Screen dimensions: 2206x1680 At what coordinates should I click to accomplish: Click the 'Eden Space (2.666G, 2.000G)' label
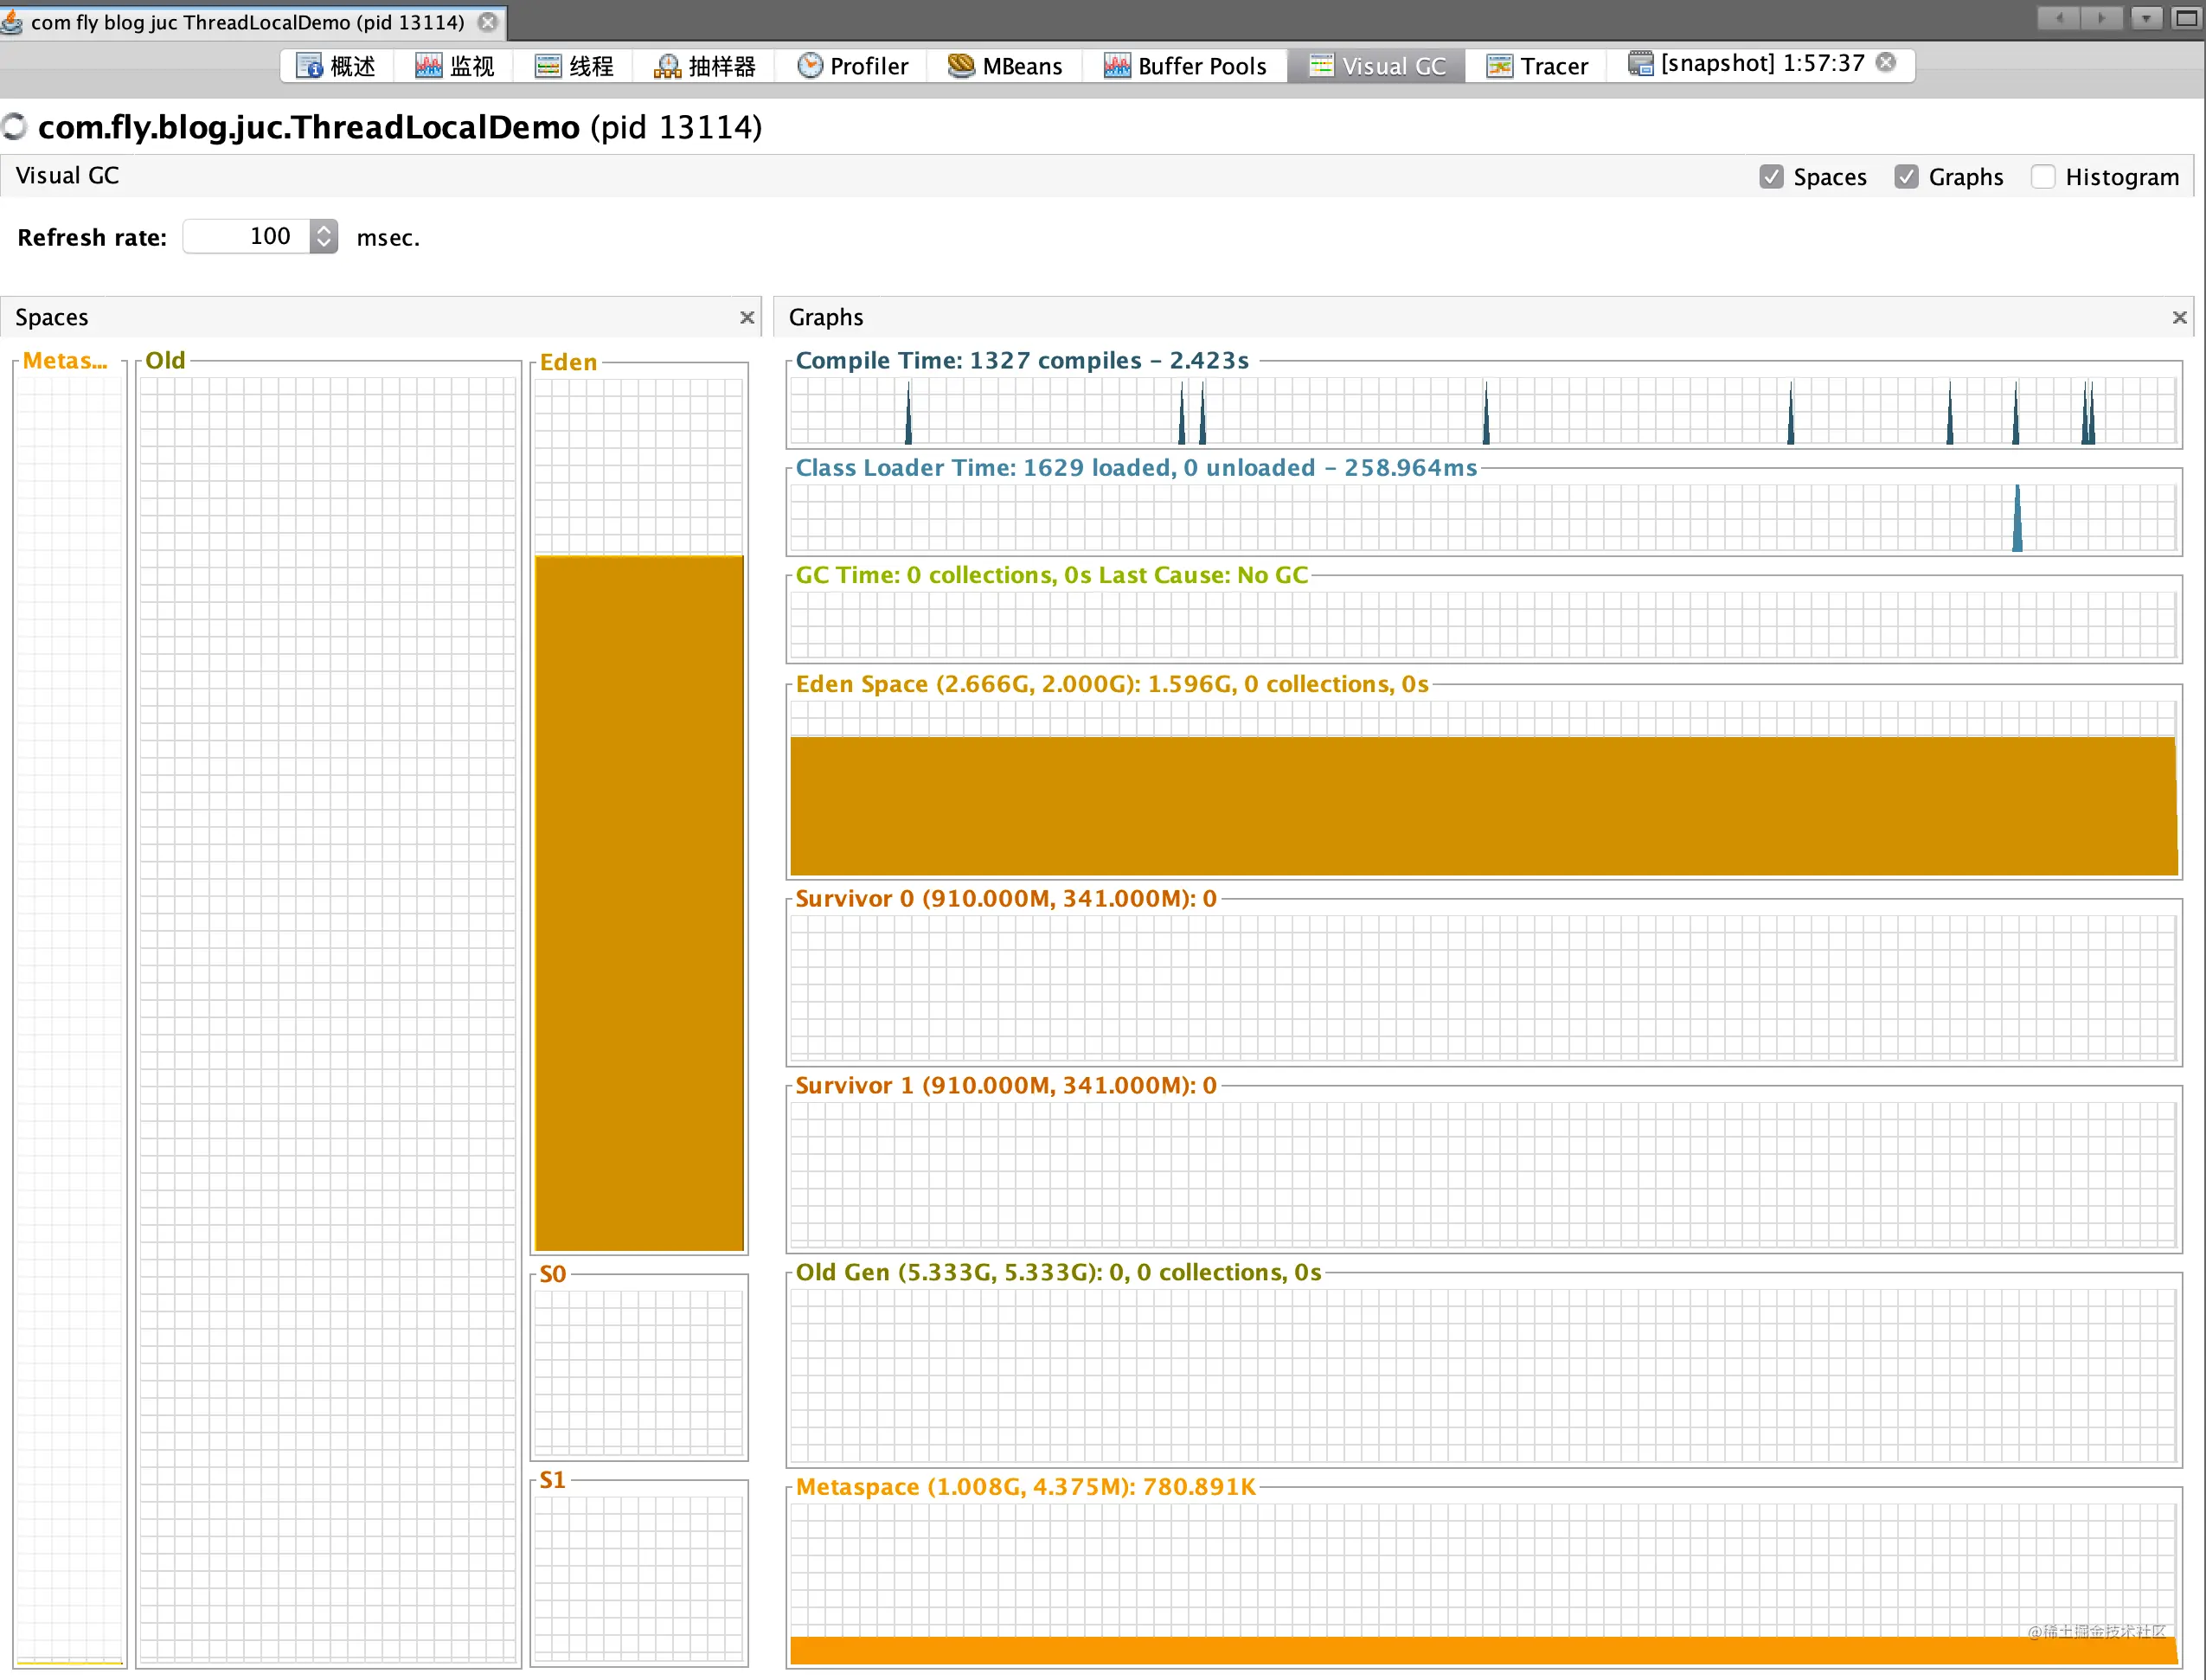pos(1112,684)
